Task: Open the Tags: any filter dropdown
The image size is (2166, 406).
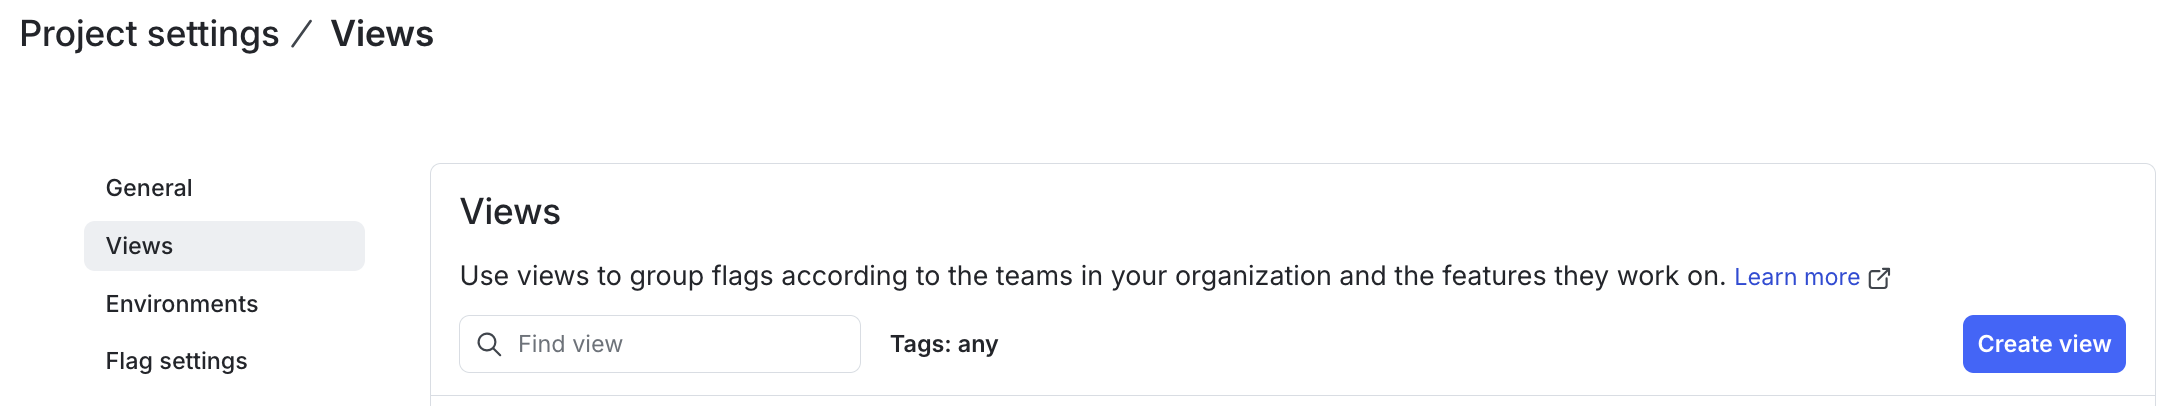Action: pyautogui.click(x=943, y=344)
